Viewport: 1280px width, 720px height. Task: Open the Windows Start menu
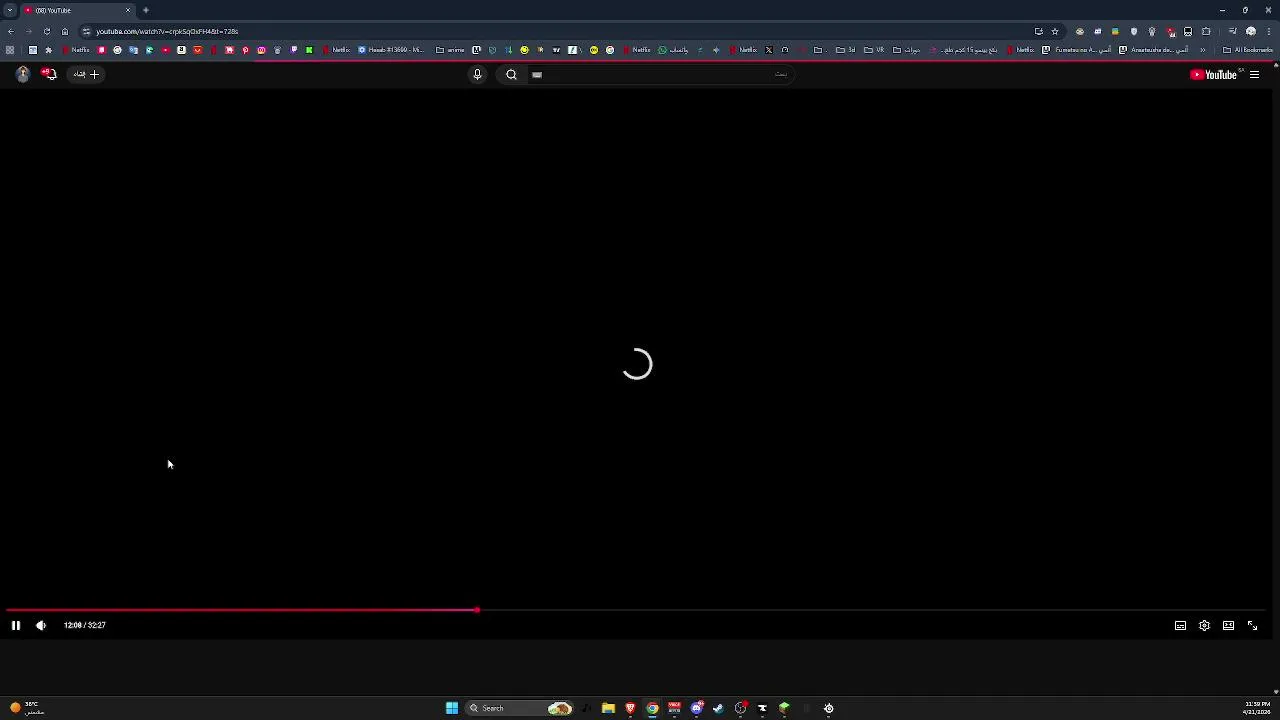pyautogui.click(x=452, y=708)
